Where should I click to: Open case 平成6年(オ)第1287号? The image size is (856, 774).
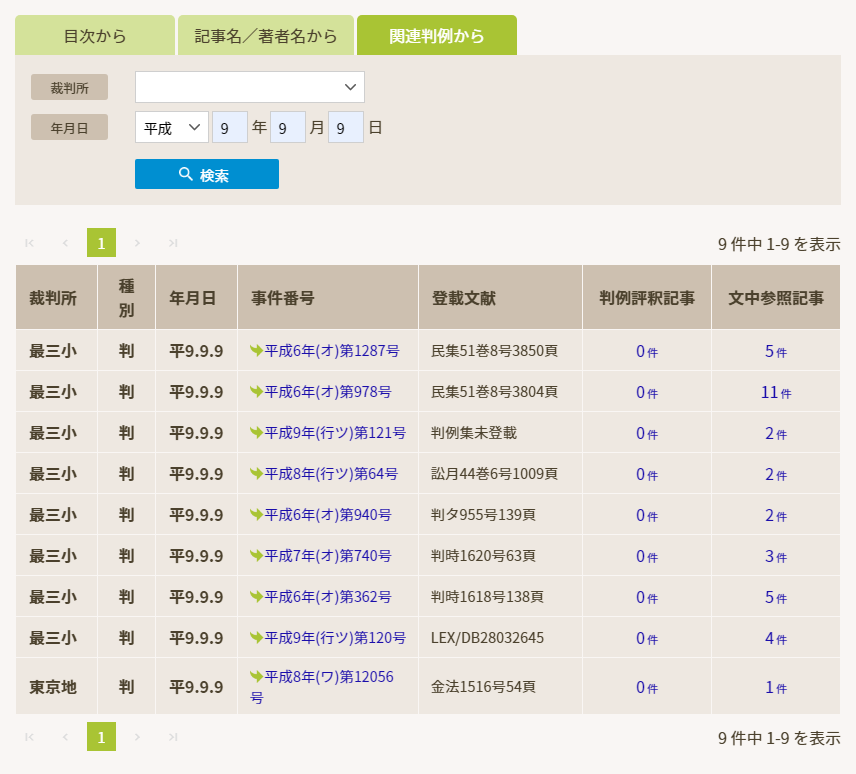331,350
